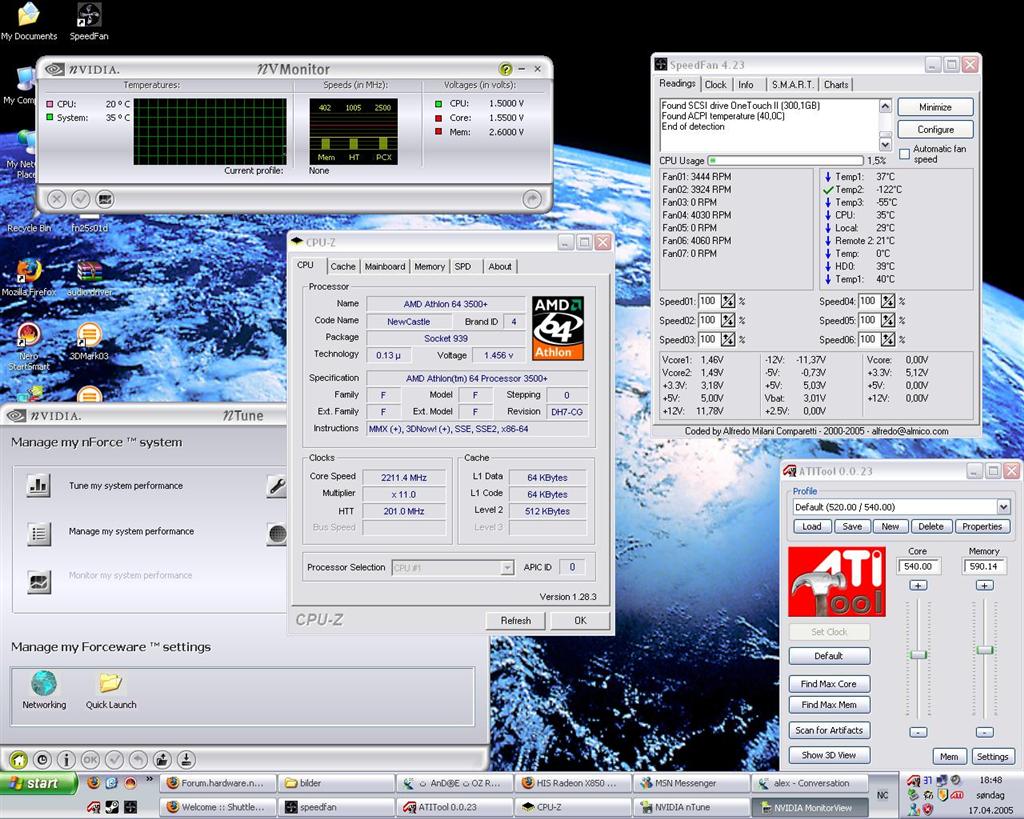Open the Mainboard tab in CPU-Z

[x=385, y=266]
